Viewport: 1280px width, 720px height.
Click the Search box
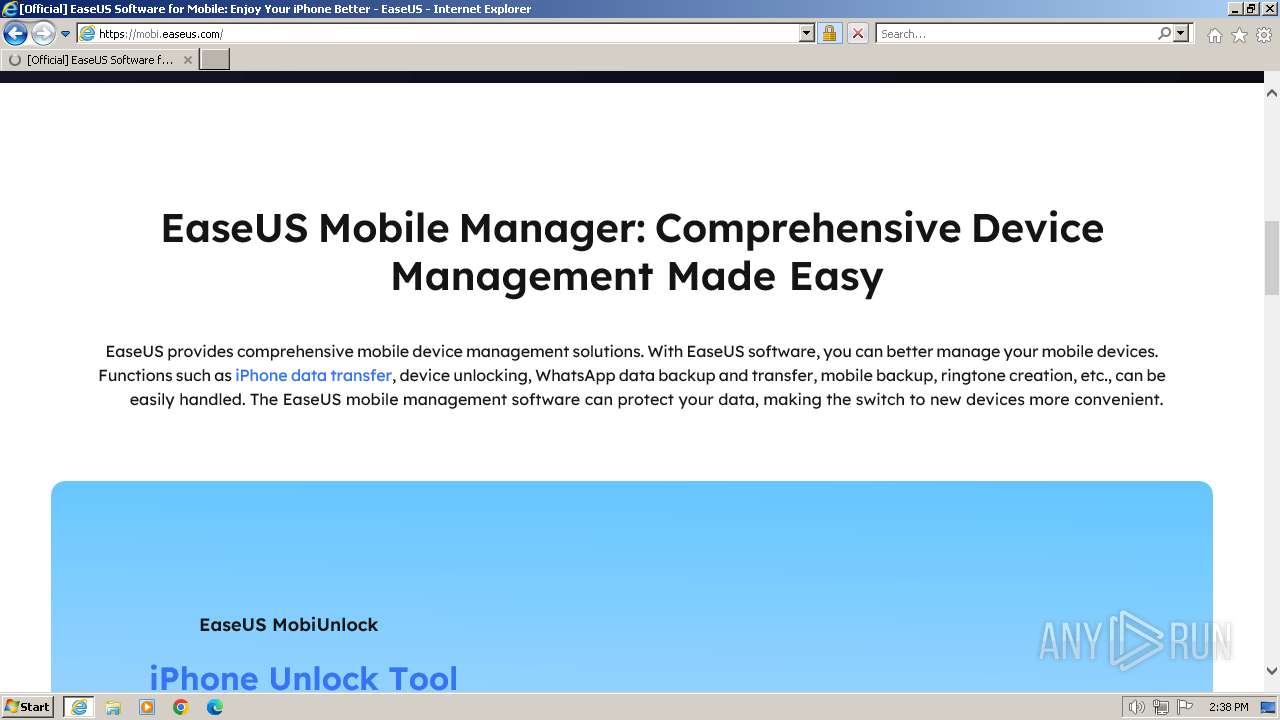[x=1016, y=33]
